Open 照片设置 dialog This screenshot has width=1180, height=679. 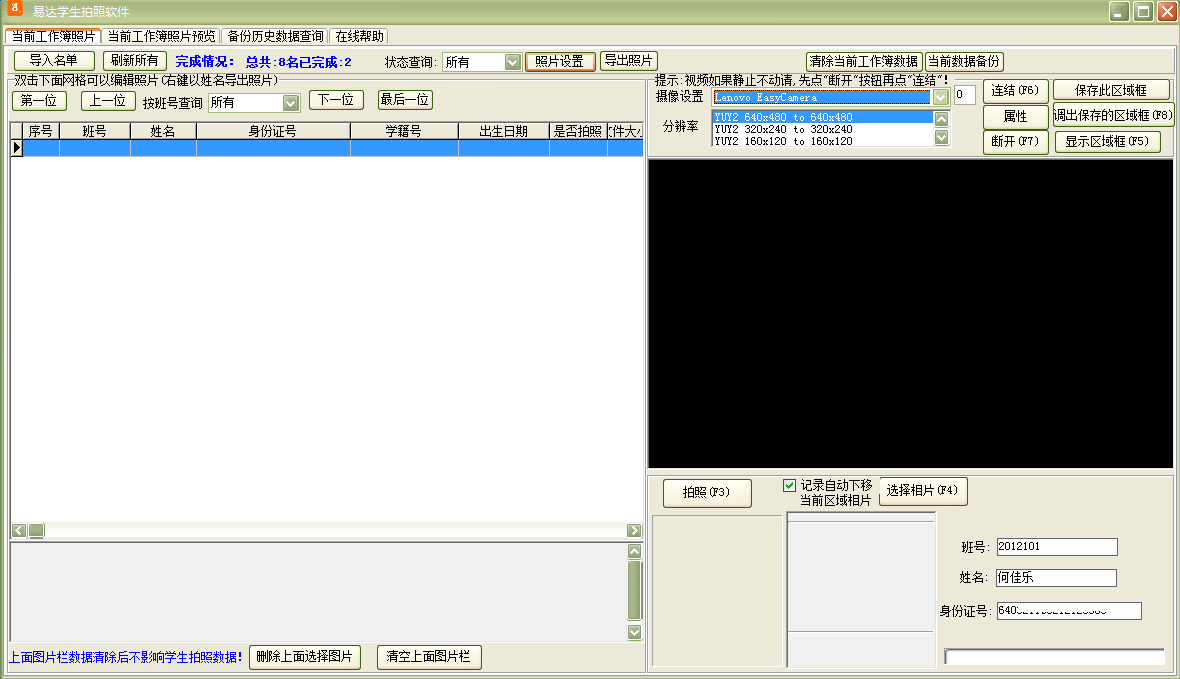click(560, 62)
